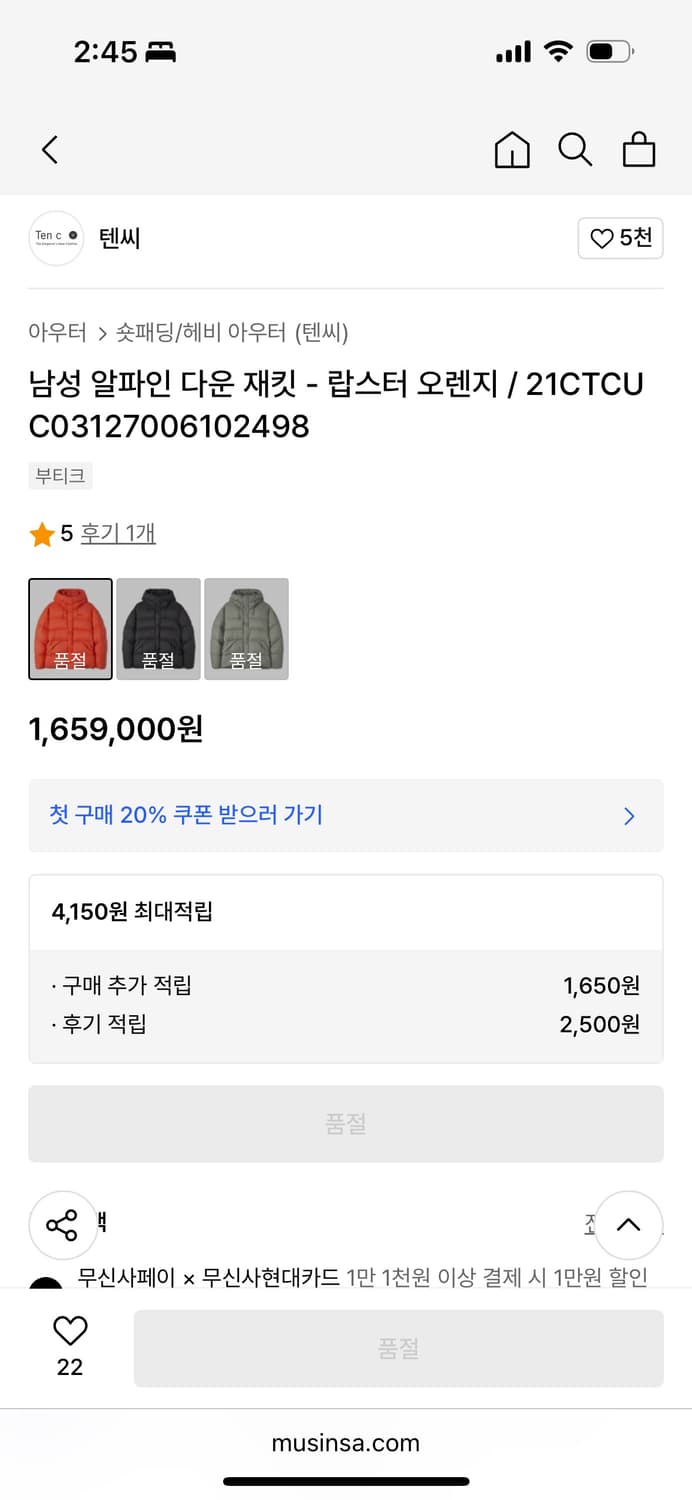Click the star rating icon
The height and width of the screenshot is (1500, 692).
tap(42, 532)
